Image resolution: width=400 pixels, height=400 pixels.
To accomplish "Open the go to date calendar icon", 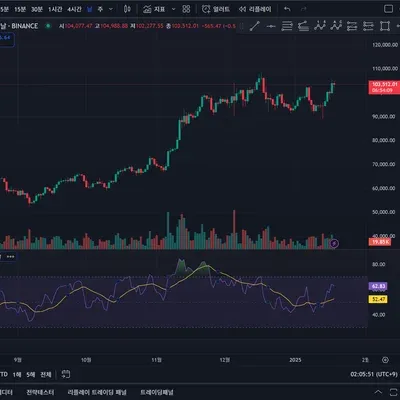I will 66,374.
